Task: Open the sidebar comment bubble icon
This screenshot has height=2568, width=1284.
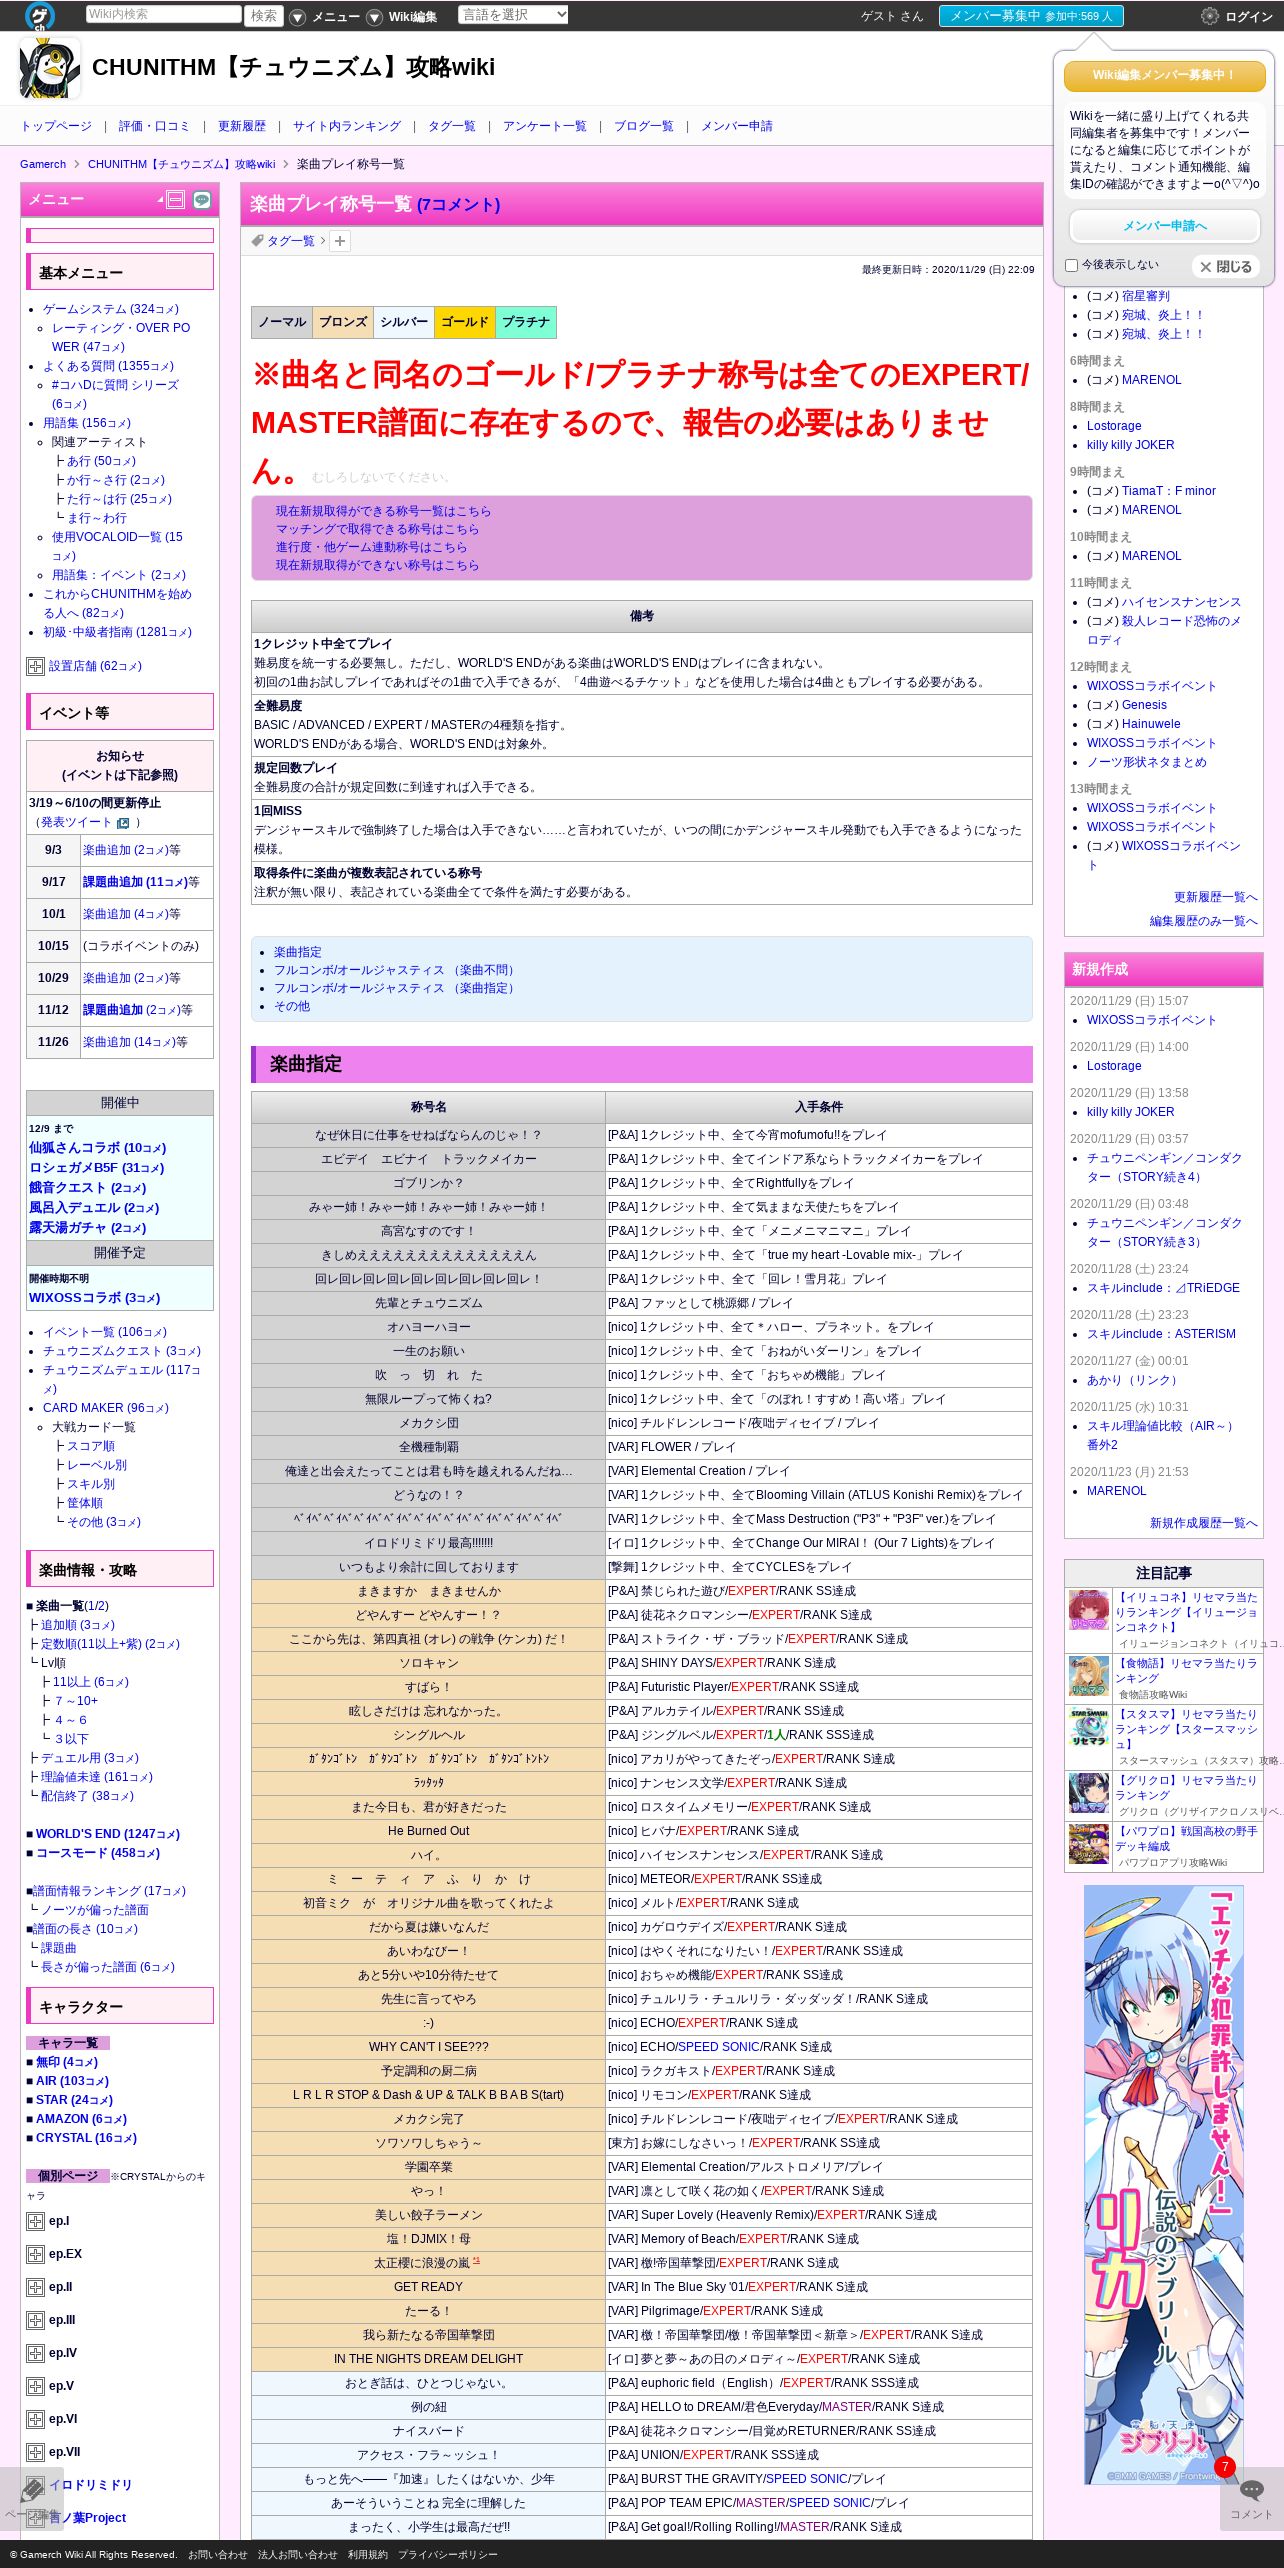Action: click(x=202, y=200)
